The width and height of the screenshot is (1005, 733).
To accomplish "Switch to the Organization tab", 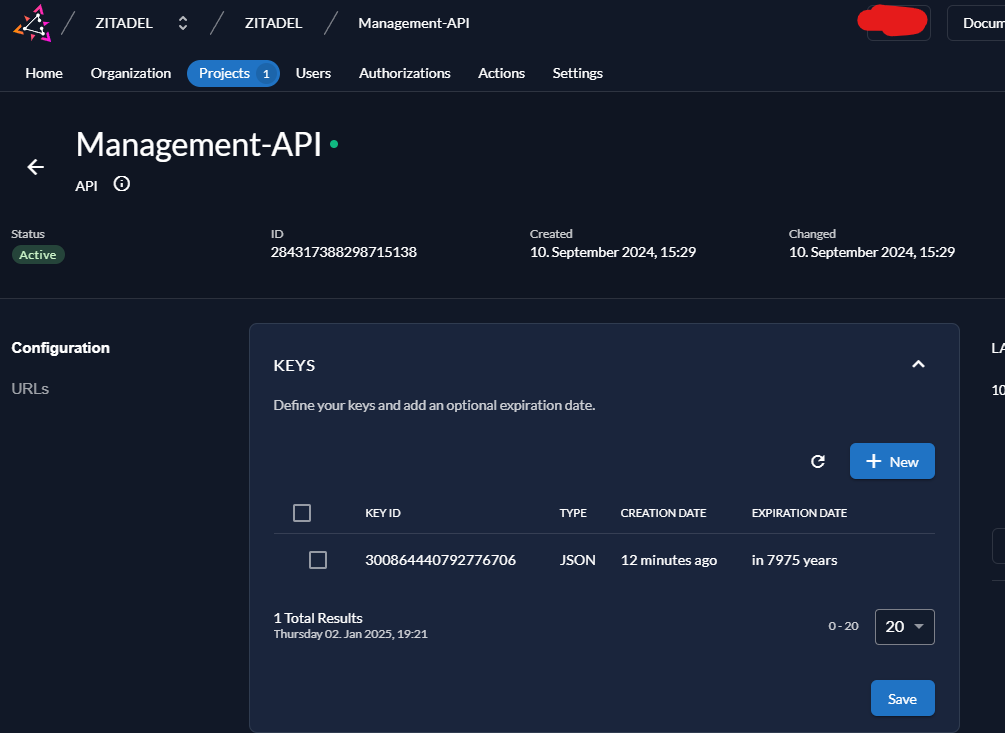I will pos(131,73).
